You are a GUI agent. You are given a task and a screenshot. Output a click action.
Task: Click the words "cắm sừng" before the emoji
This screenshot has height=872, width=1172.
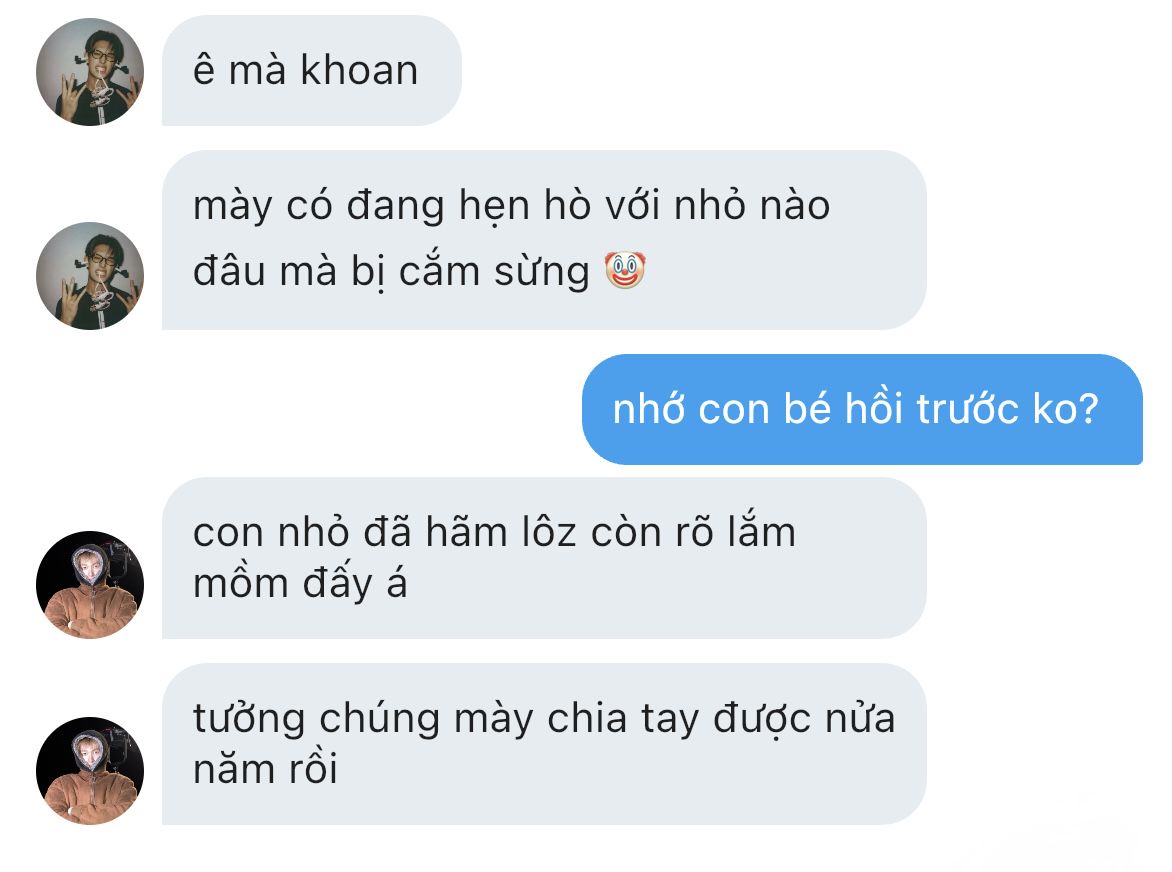point(494,271)
